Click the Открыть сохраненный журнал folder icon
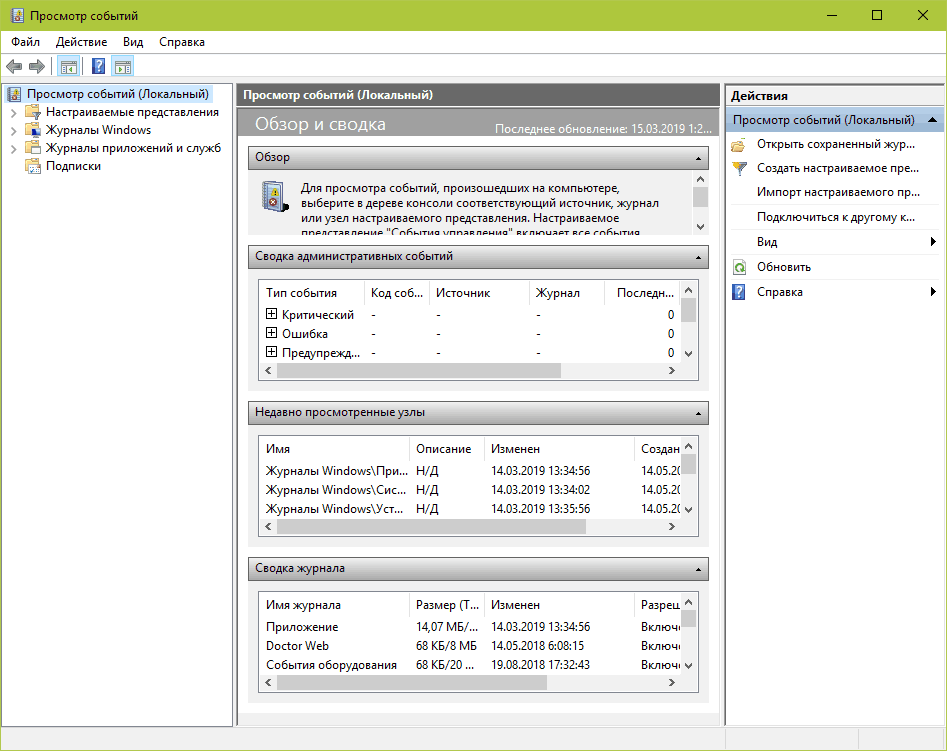Viewport: 947px width, 751px height. point(739,144)
